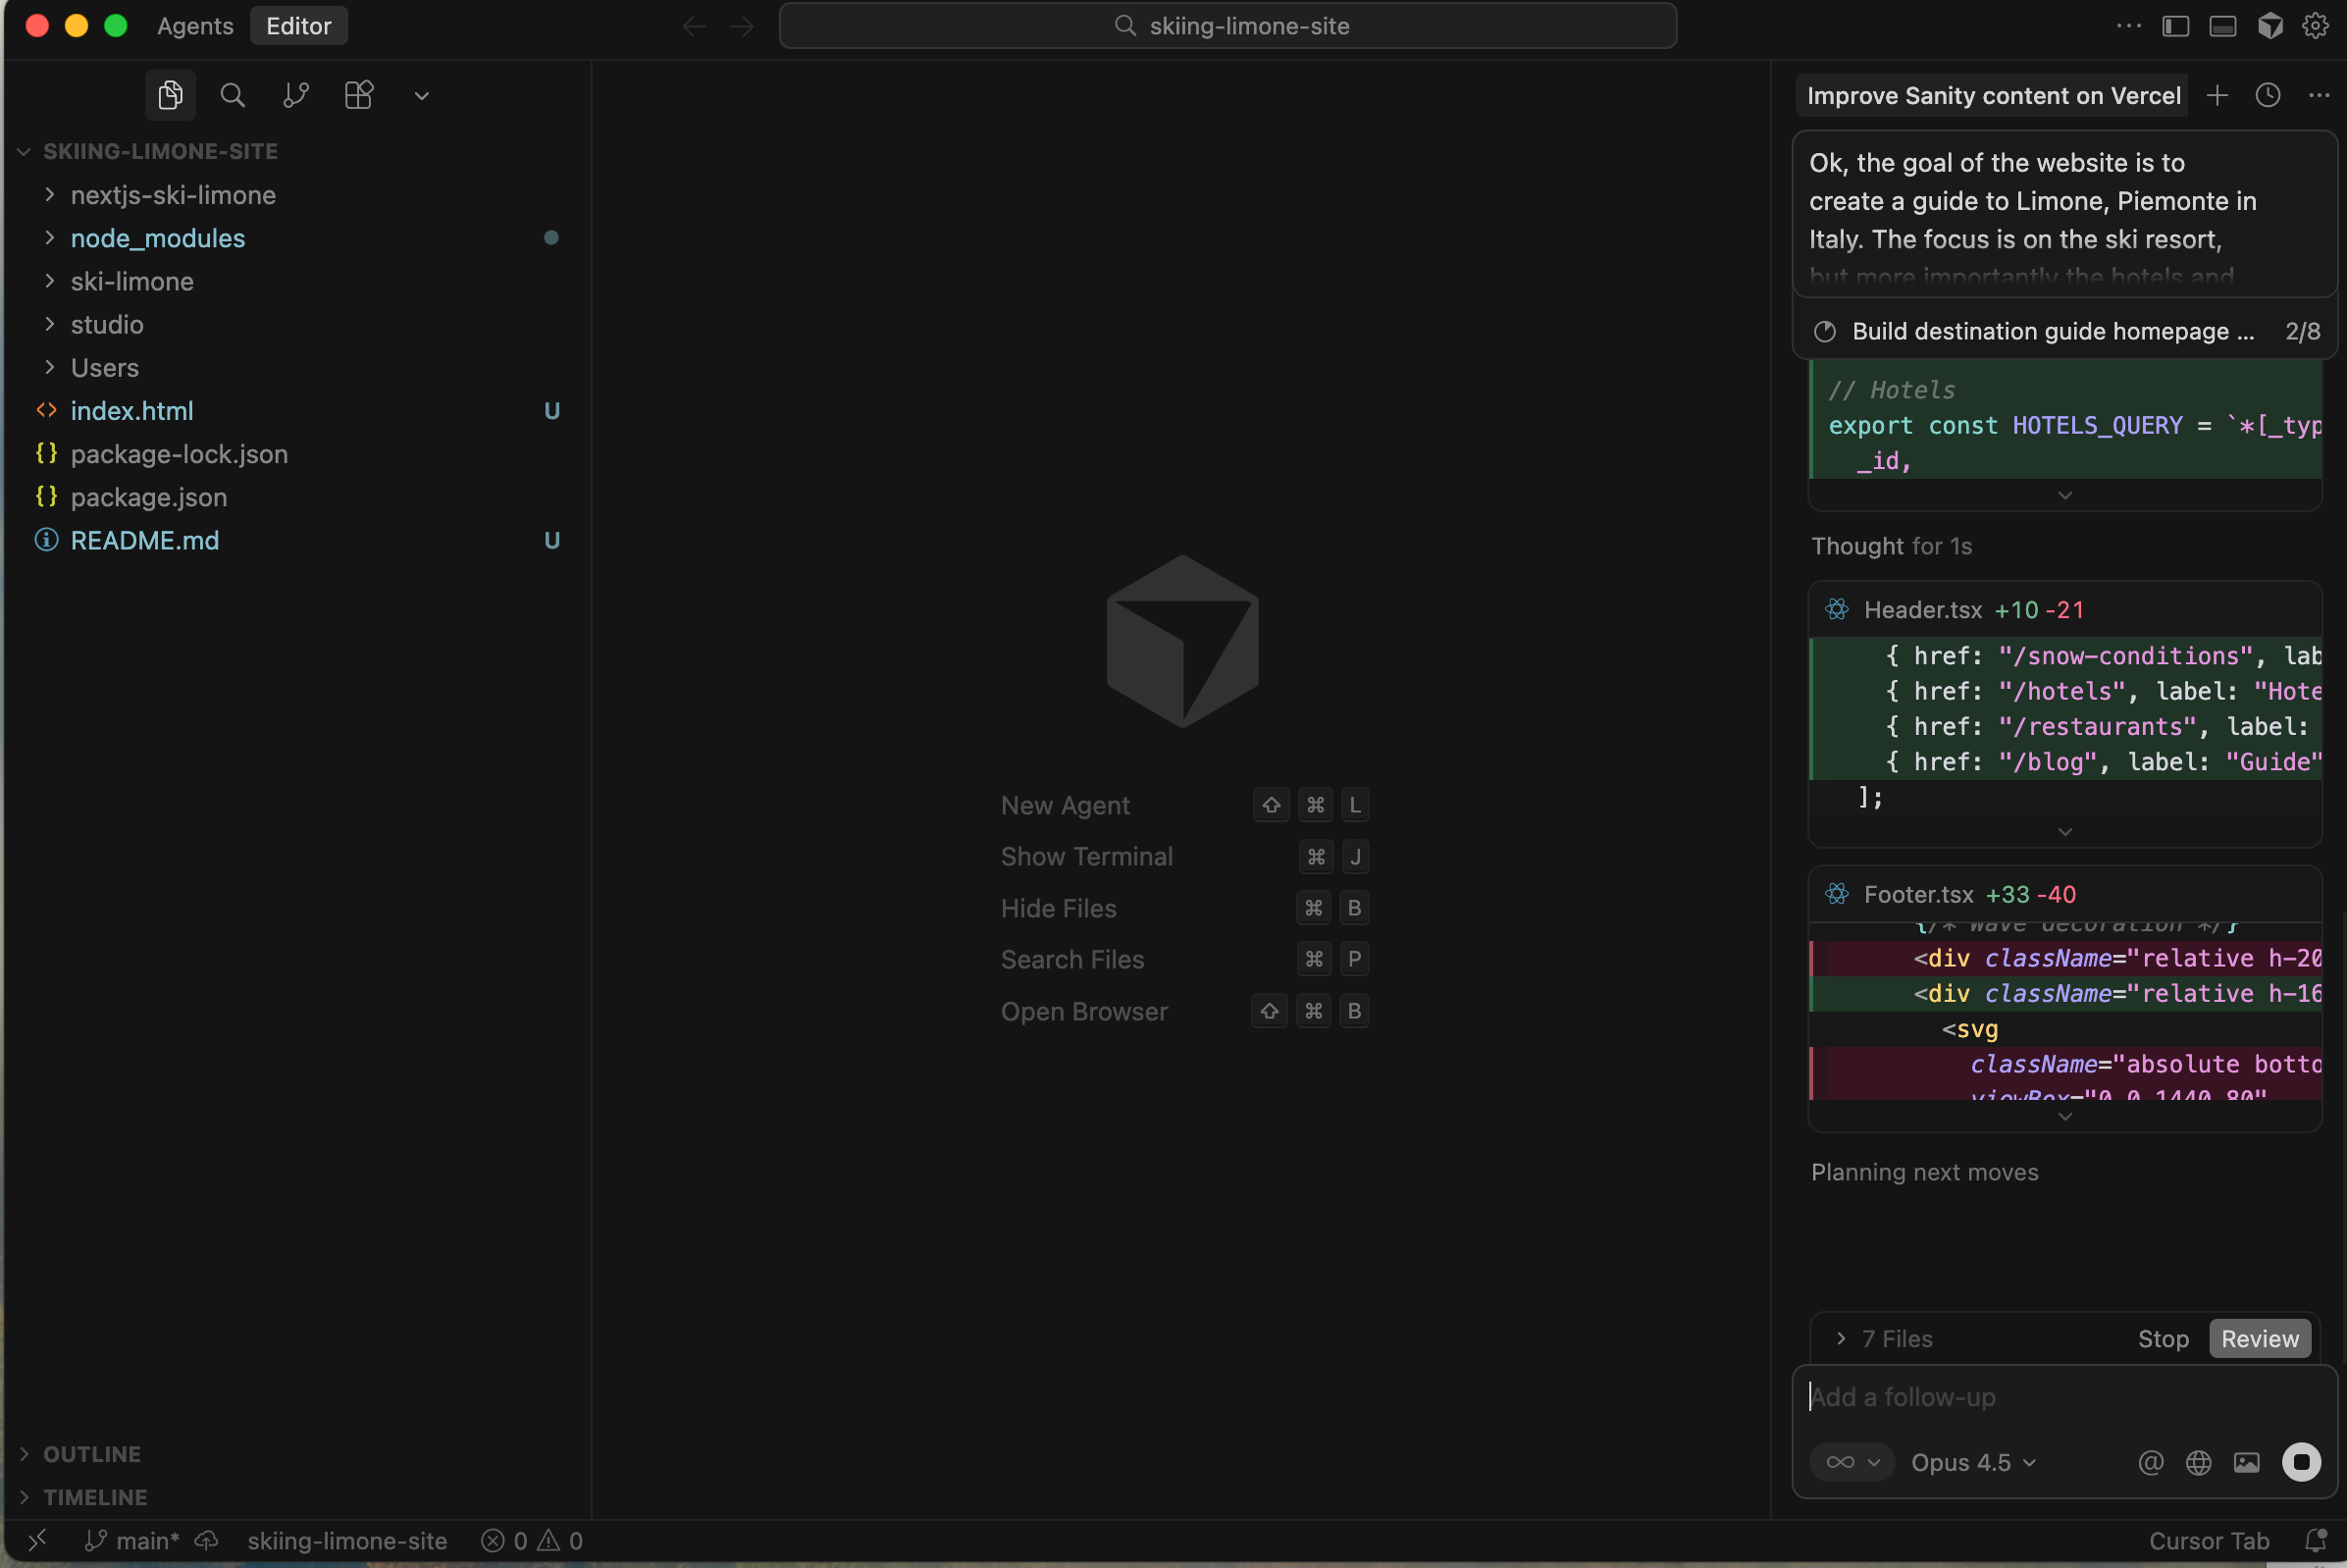Click the attach image icon
The height and width of the screenshot is (1568, 2347).
[x=2246, y=1462]
